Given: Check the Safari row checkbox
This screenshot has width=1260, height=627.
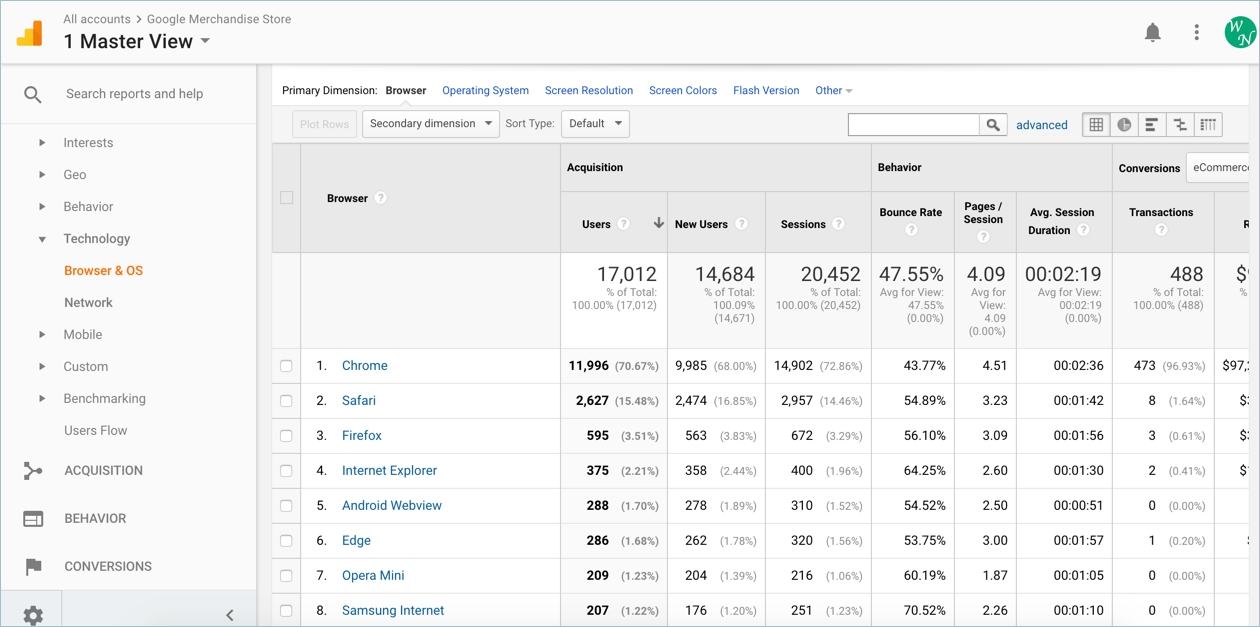Looking at the screenshot, I should pyautogui.click(x=287, y=401).
